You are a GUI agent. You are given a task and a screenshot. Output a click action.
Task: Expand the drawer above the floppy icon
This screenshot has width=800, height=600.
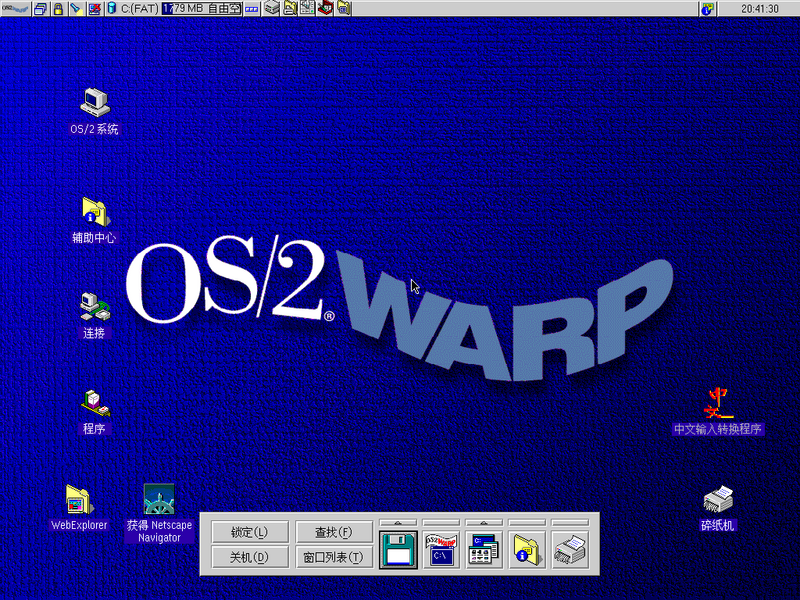(x=398, y=522)
